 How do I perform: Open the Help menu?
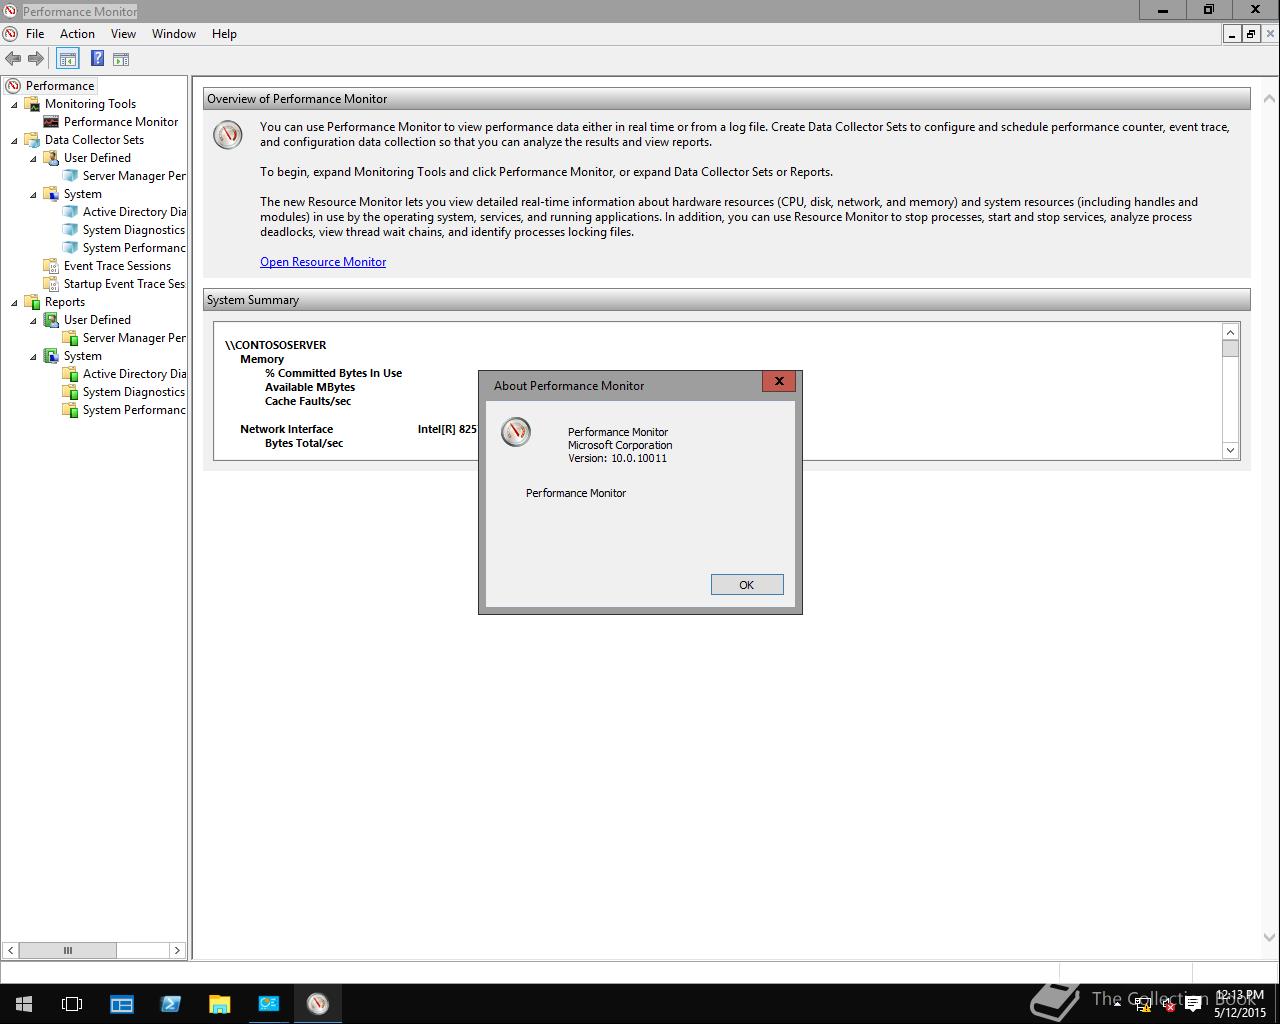(224, 33)
